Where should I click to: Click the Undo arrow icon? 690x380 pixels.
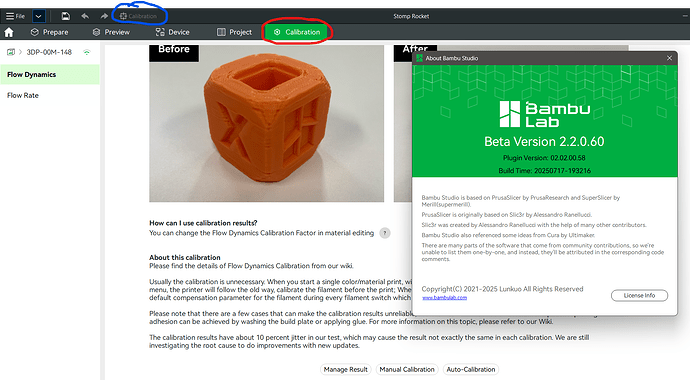(x=85, y=16)
